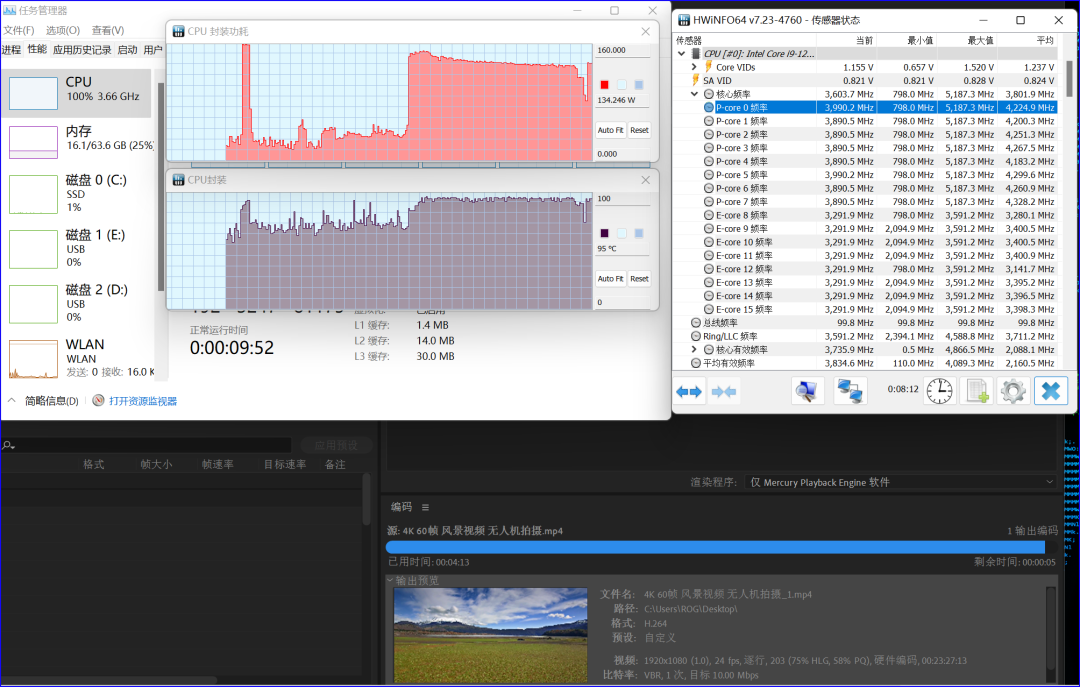Open the renderer Mercury Playback Engine dropdown
The image size is (1080, 687).
pos(900,482)
